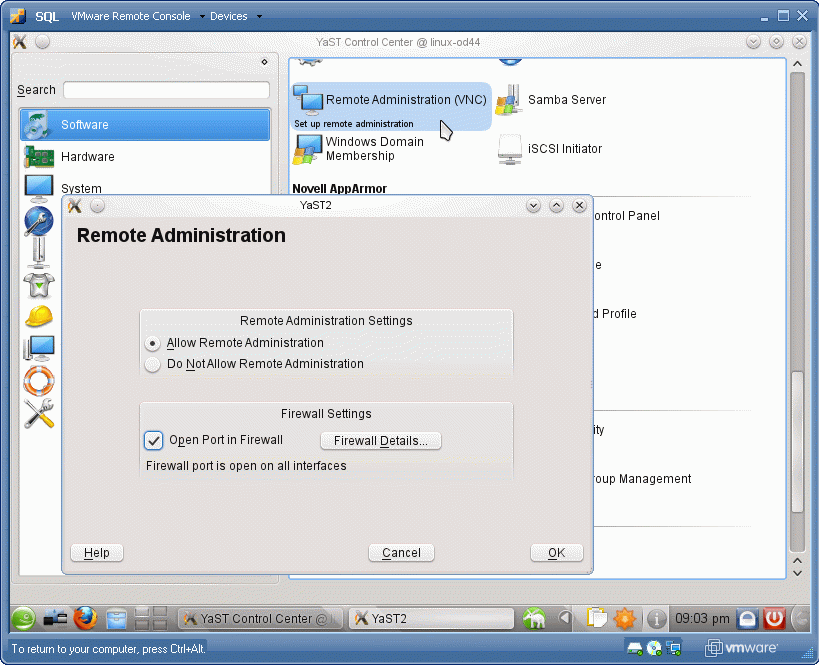The width and height of the screenshot is (819, 665).
Task: Open Samba Server module
Action: [551, 100]
